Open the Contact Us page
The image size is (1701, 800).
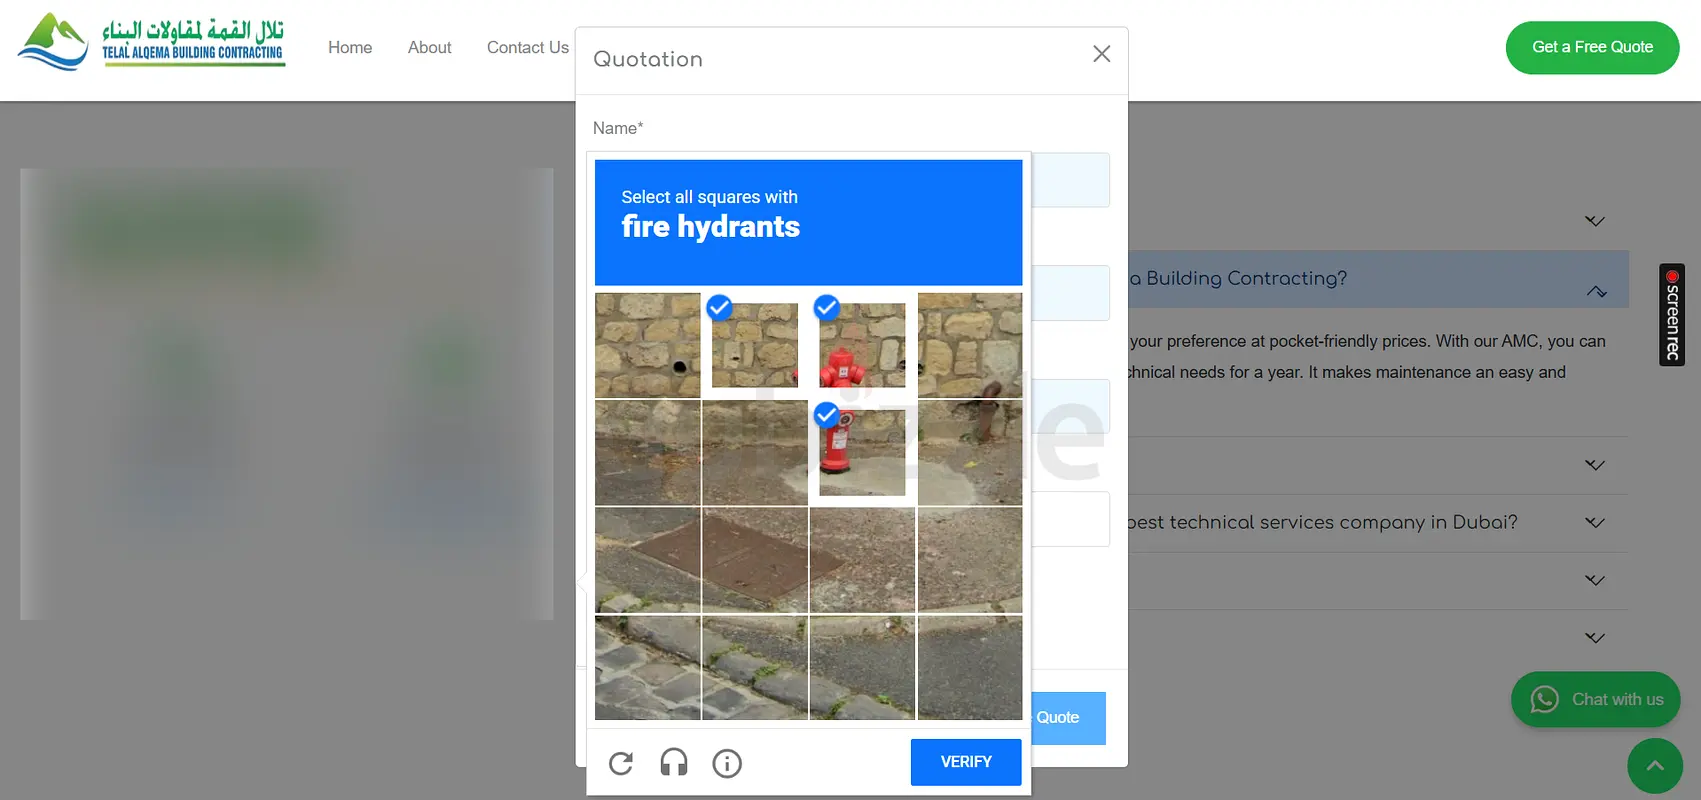click(x=527, y=48)
